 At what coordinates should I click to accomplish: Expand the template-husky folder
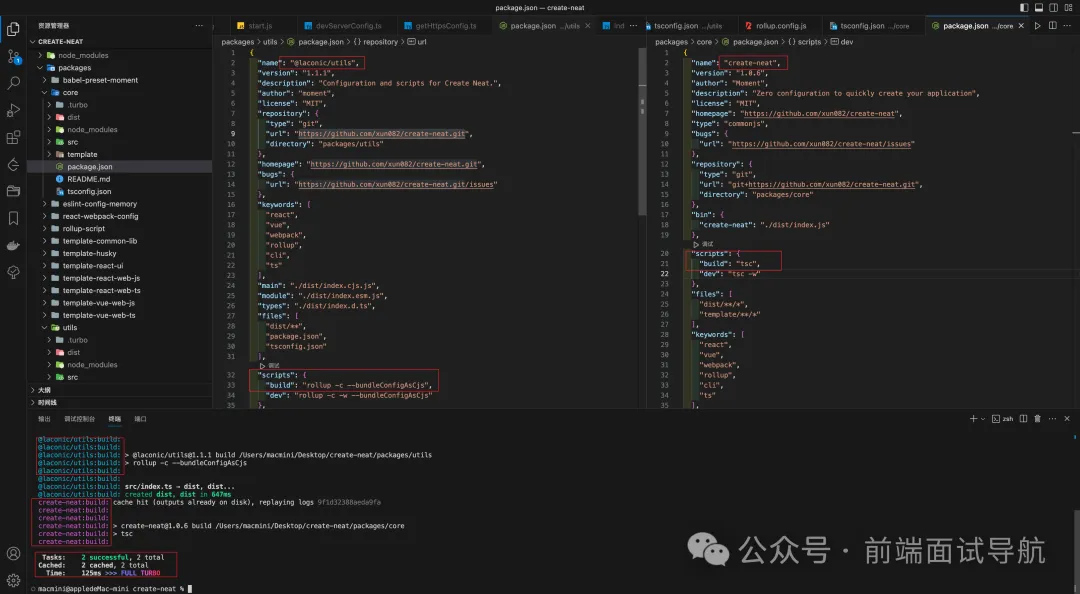pyautogui.click(x=89, y=253)
